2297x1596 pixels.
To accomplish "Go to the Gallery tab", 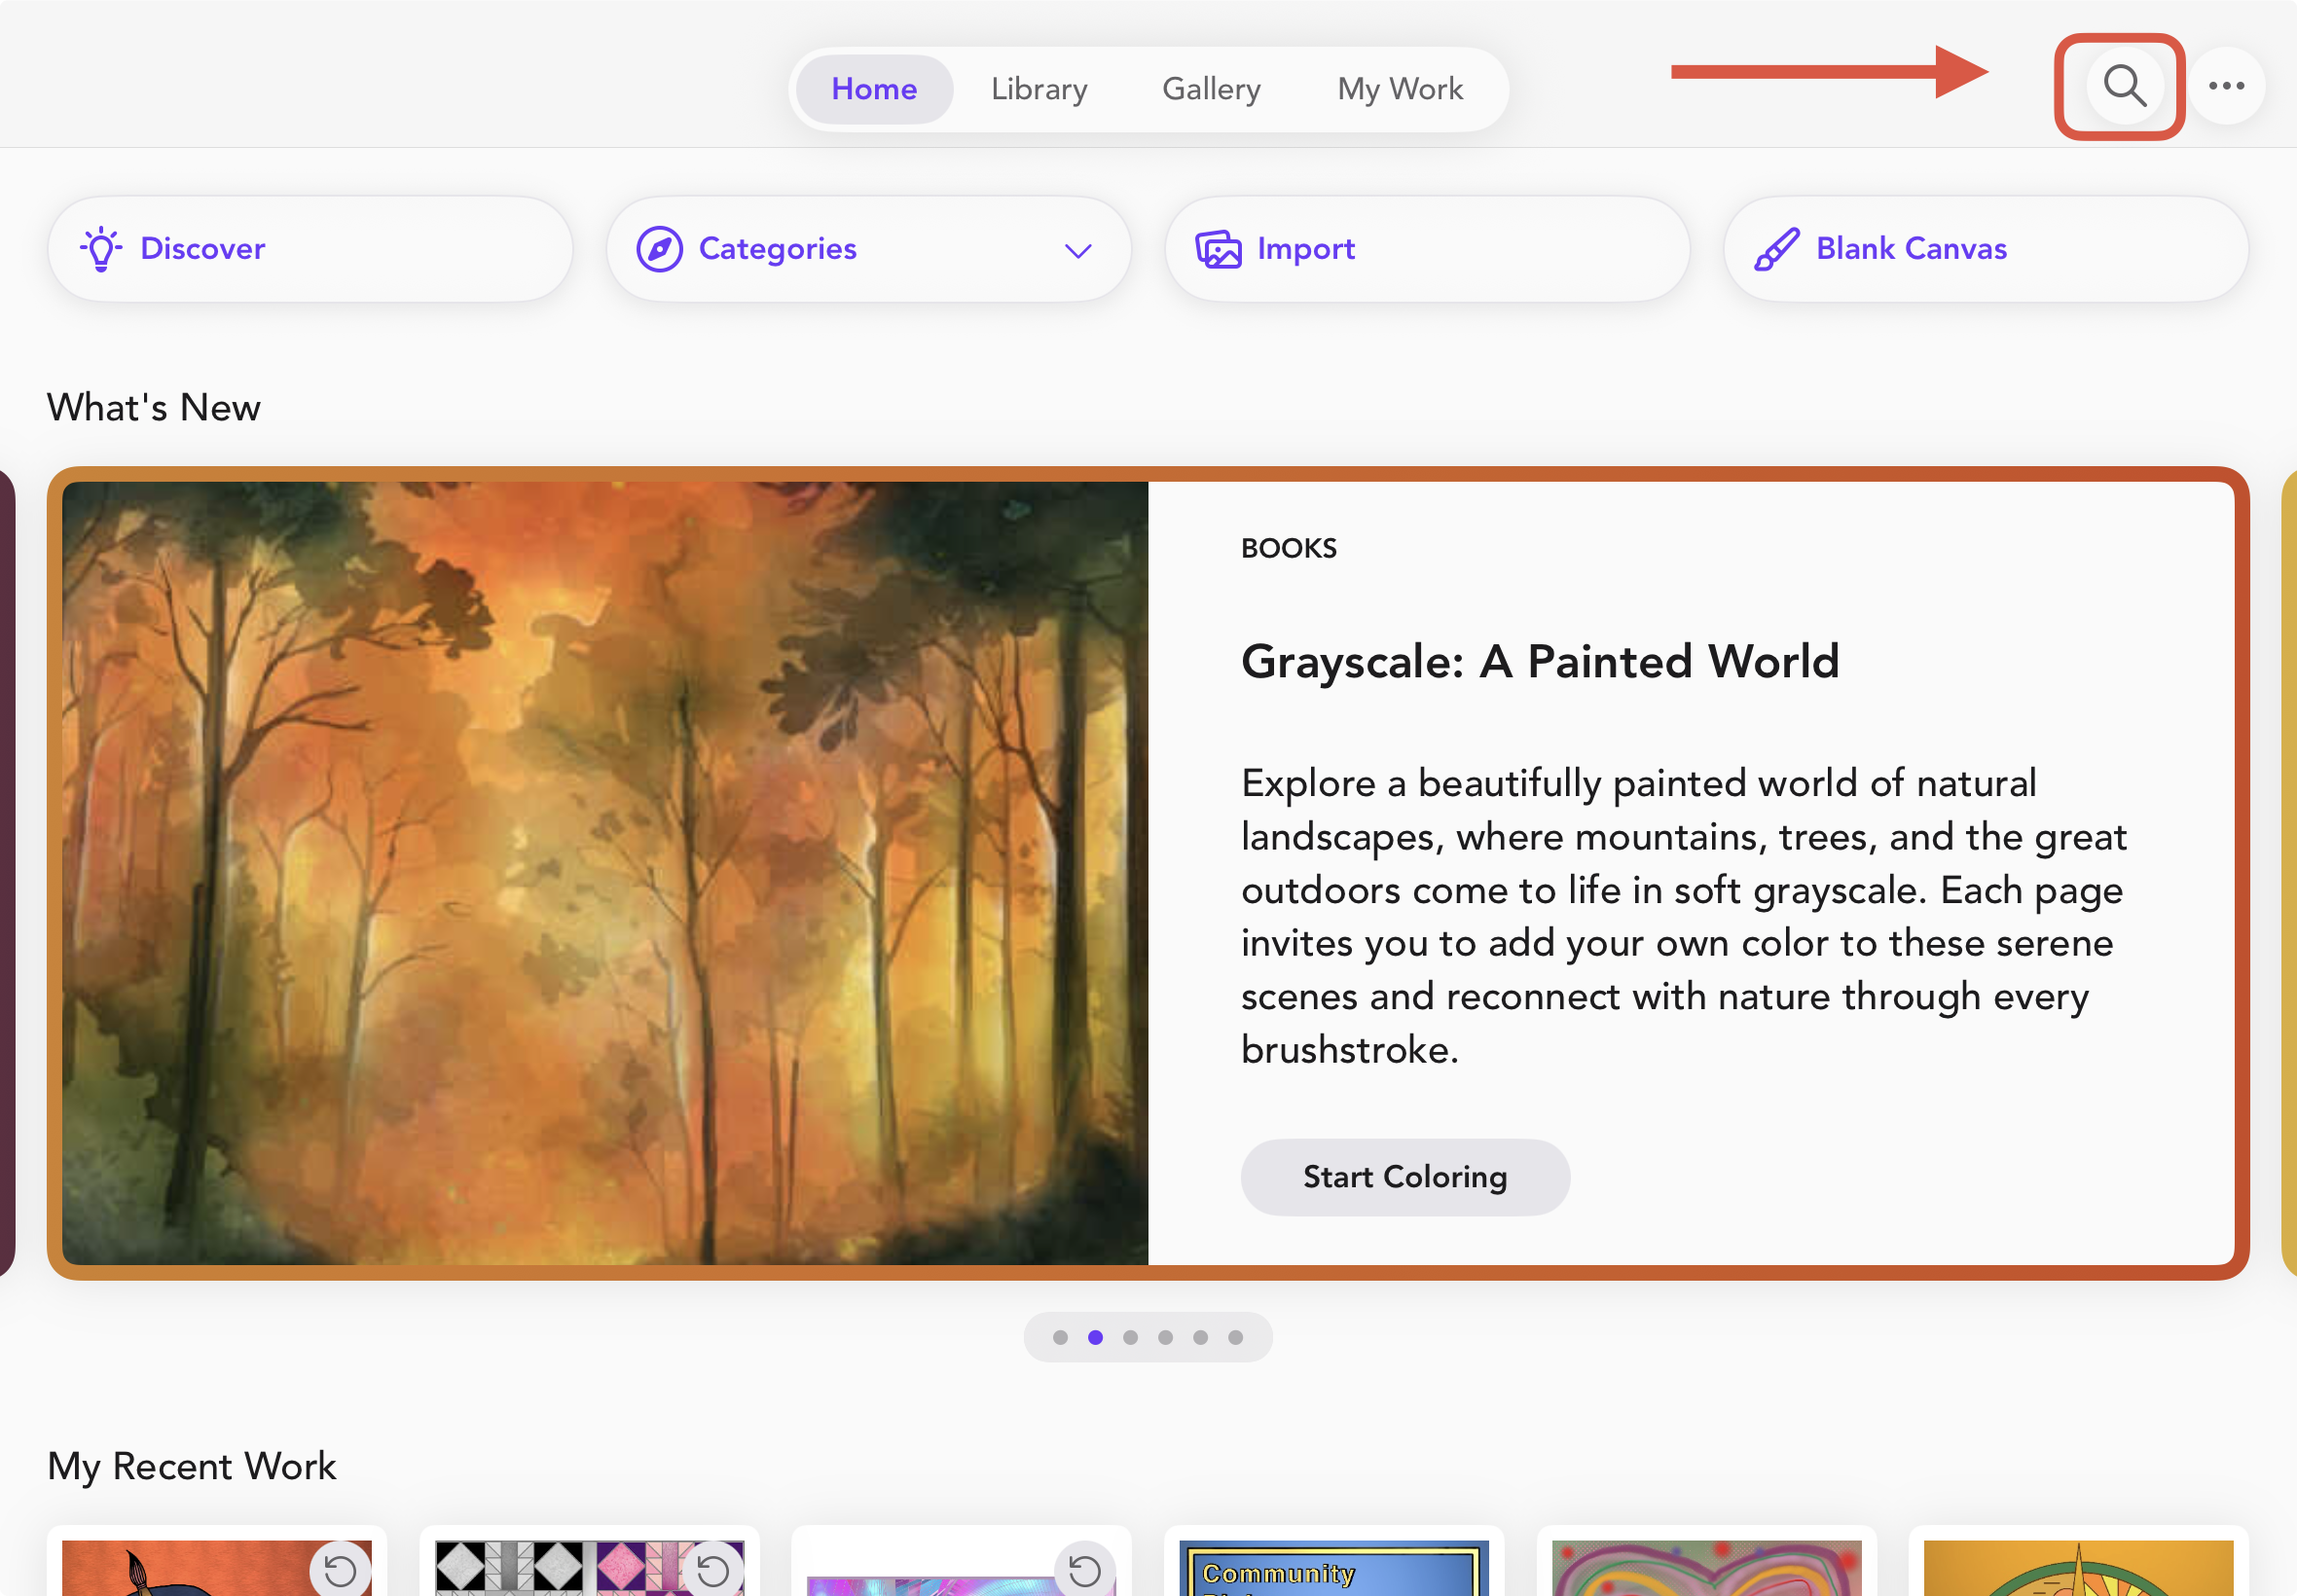I will pos(1211,89).
